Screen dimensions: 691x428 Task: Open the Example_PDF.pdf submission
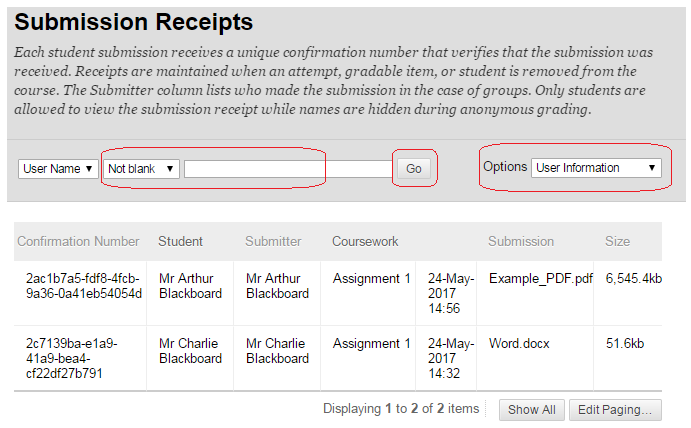[540, 278]
